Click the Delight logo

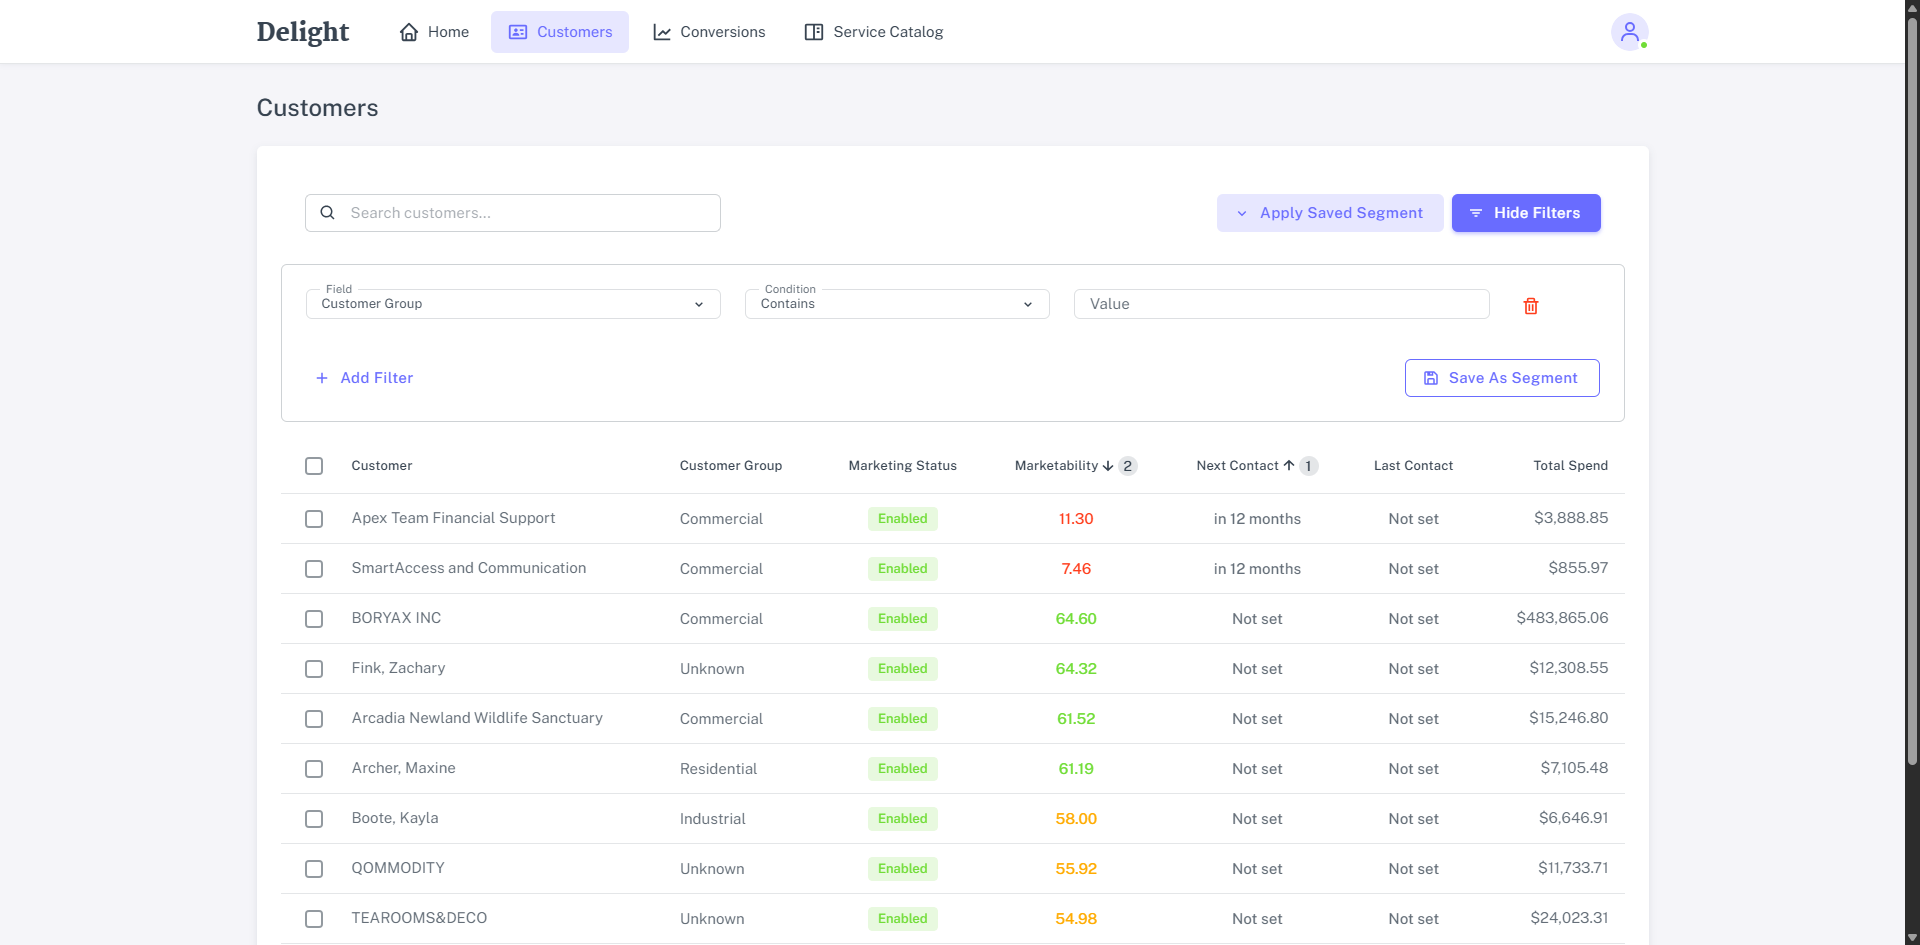click(302, 32)
